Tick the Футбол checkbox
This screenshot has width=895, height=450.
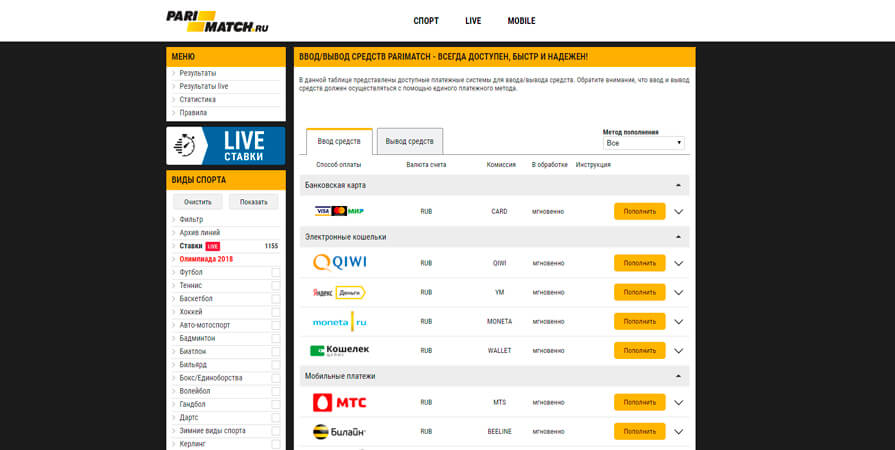(x=276, y=272)
